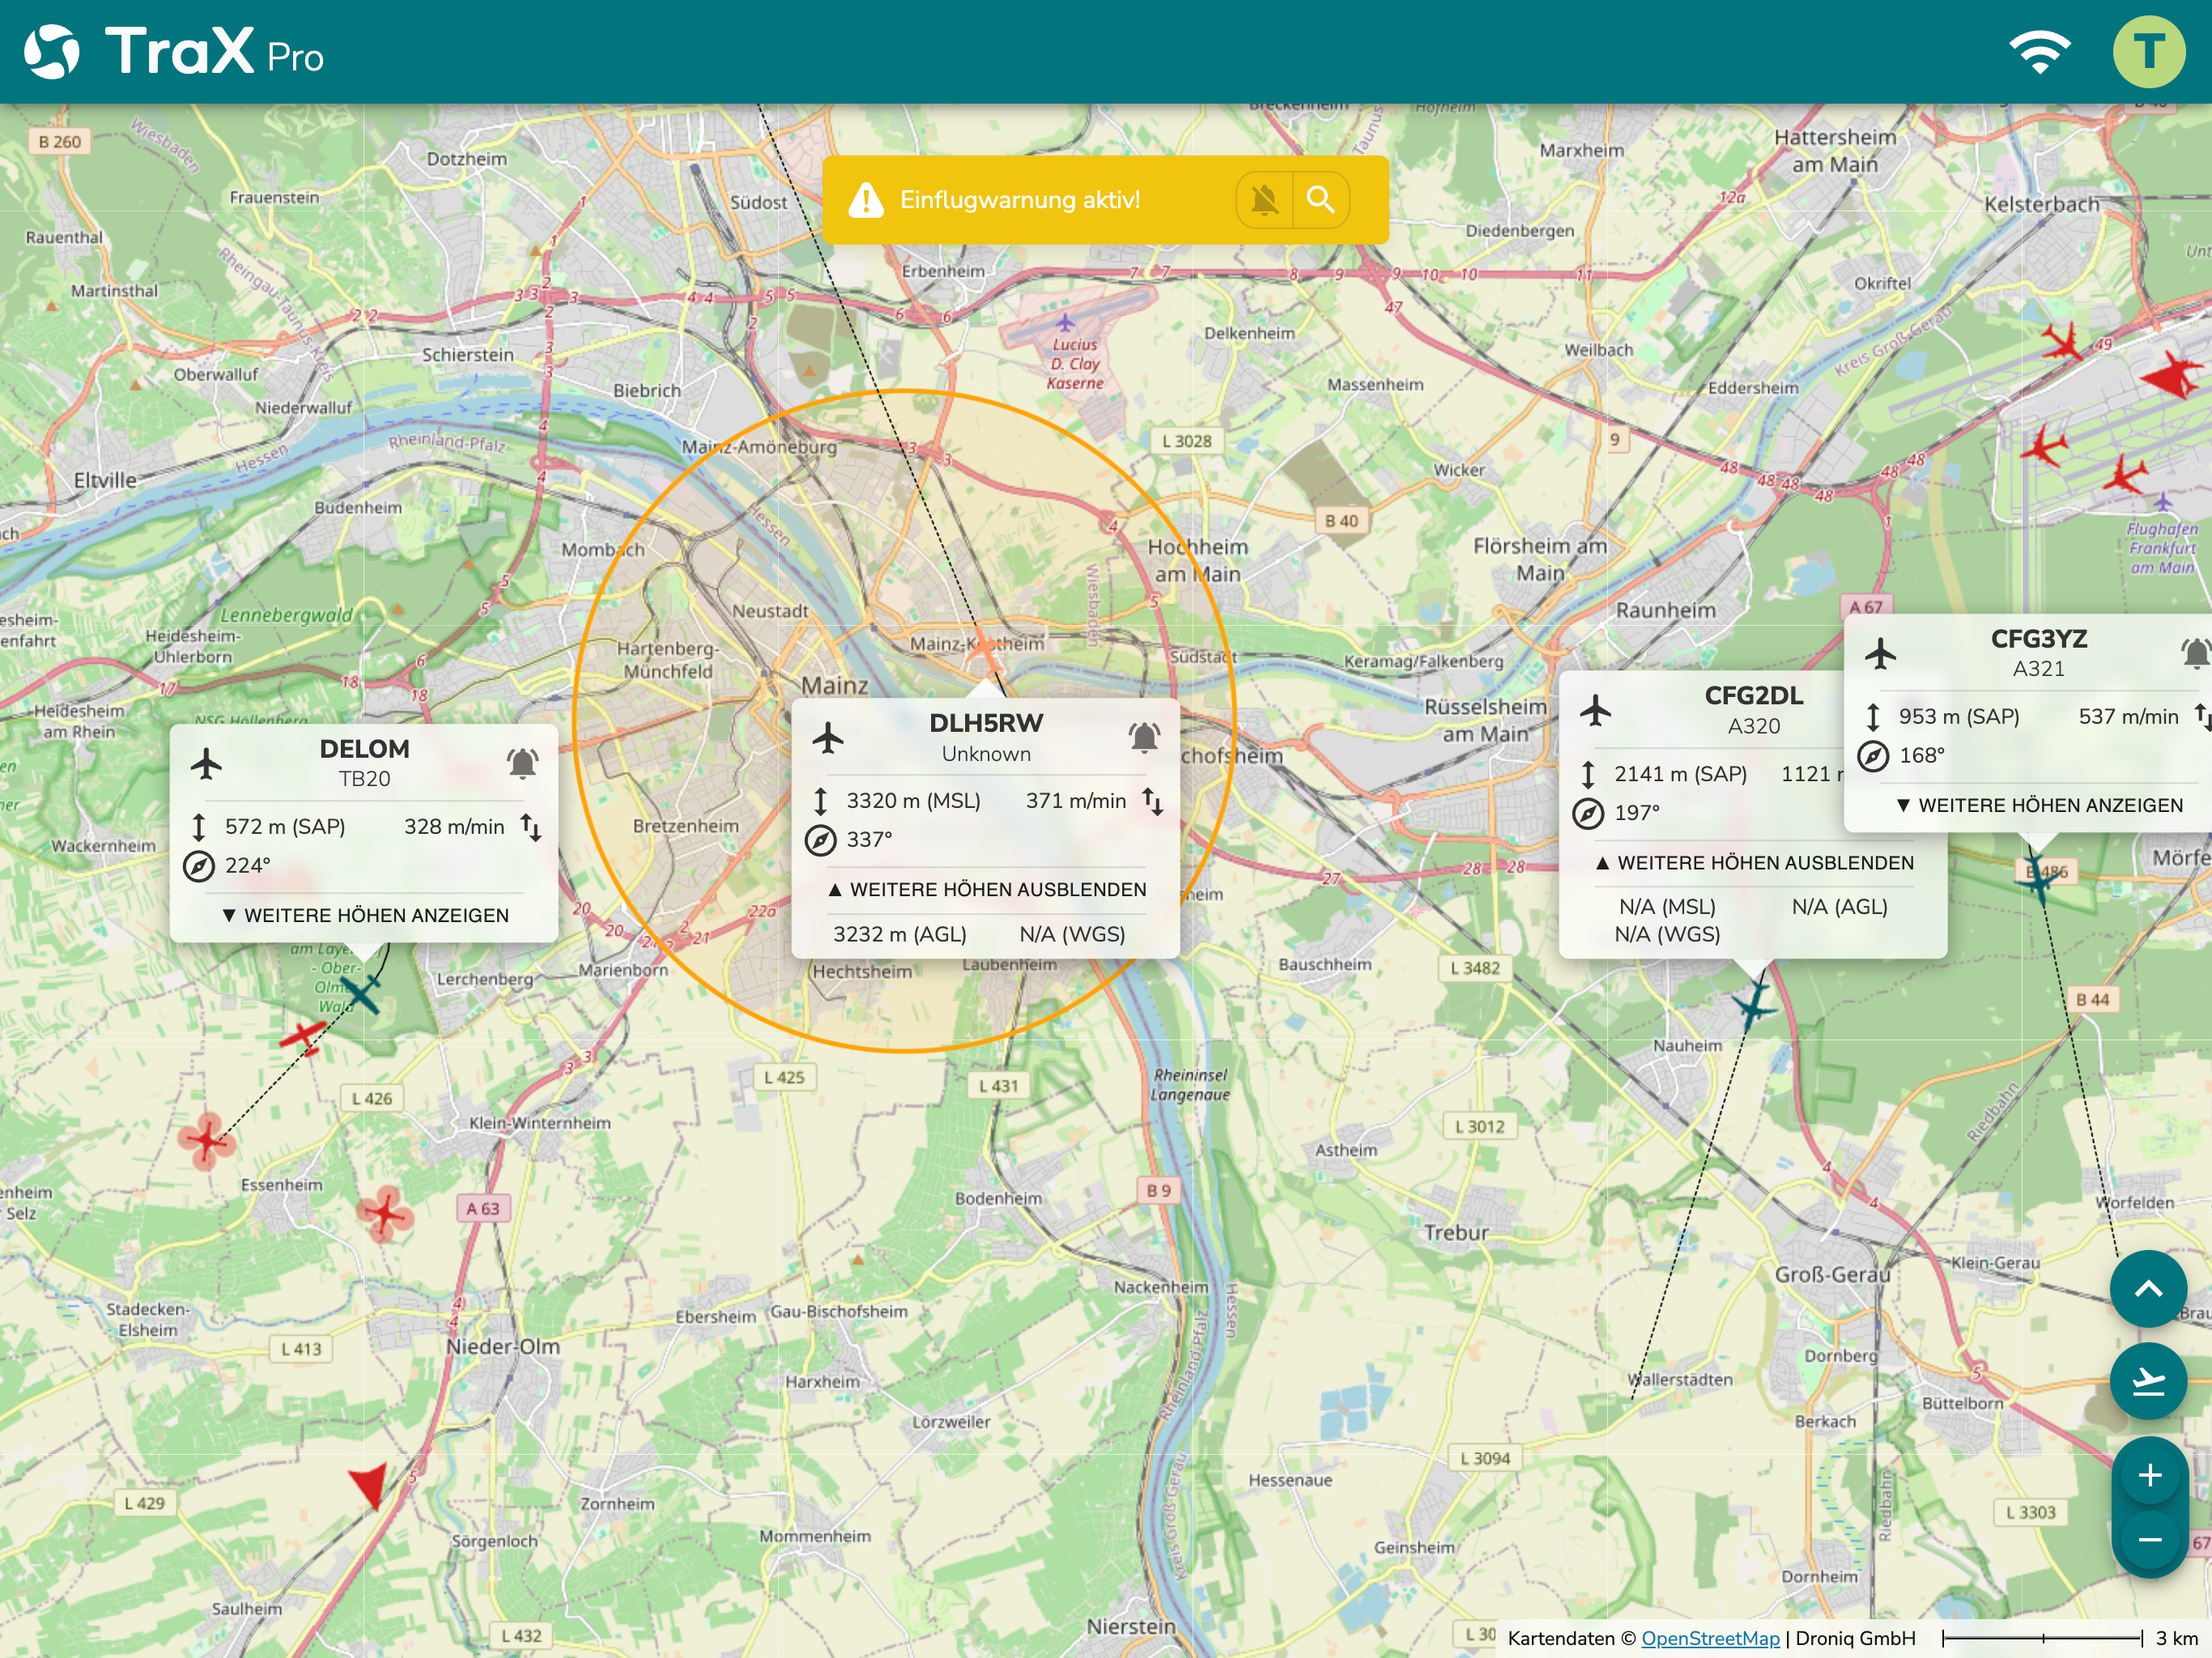Click the DLH5RW callsign title
The width and height of the screenshot is (2212, 1658).
point(986,723)
